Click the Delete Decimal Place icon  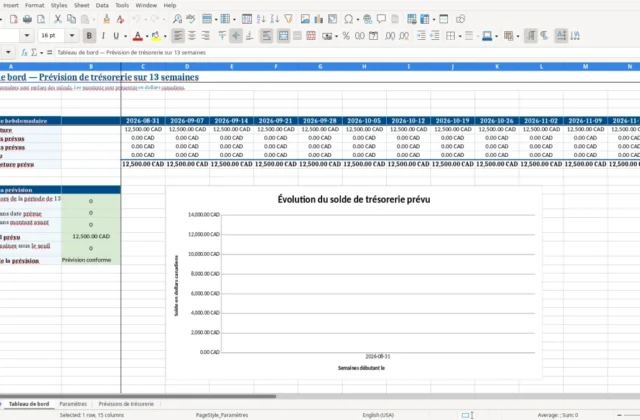pyautogui.click(x=404, y=36)
